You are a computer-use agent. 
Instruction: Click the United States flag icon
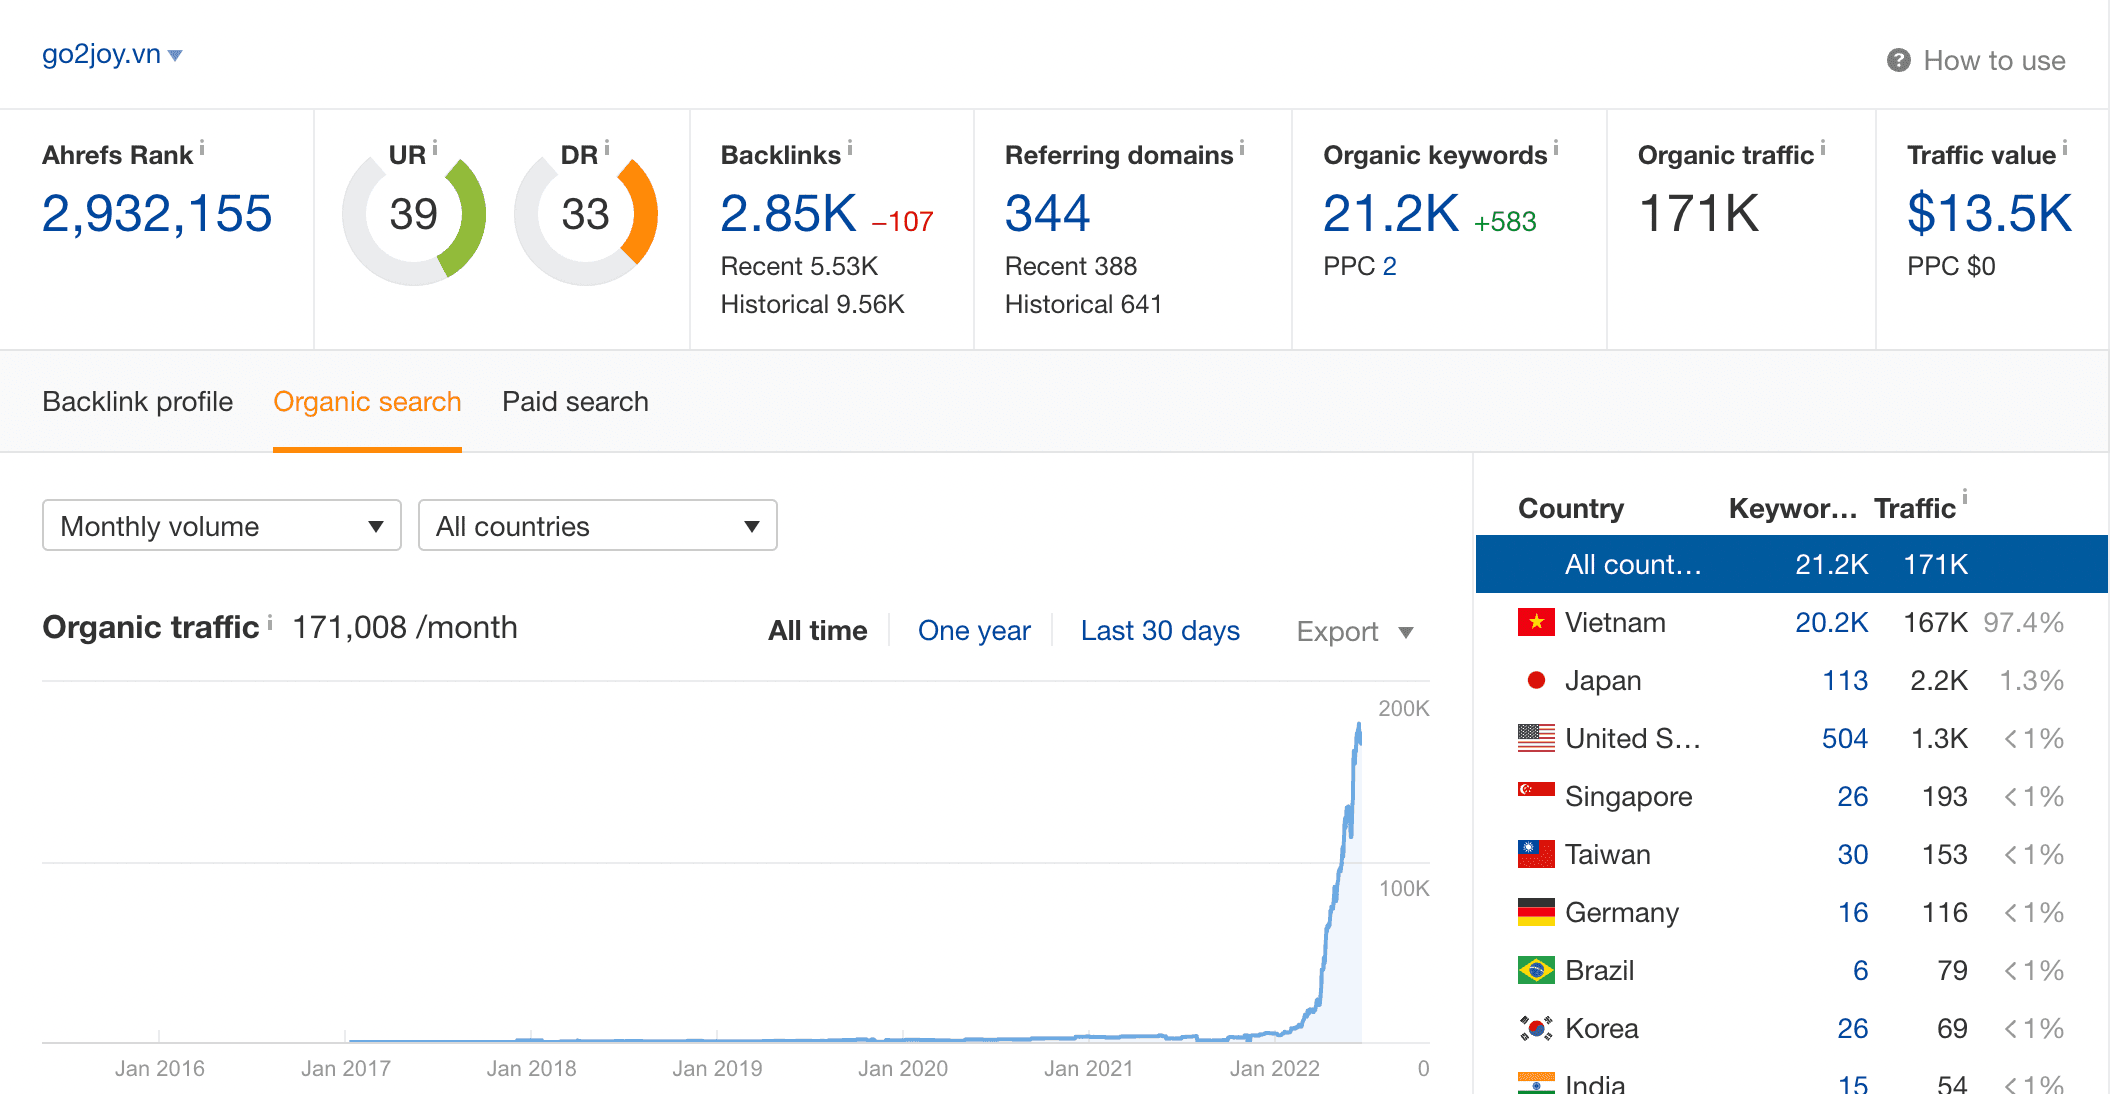pos(1536,738)
